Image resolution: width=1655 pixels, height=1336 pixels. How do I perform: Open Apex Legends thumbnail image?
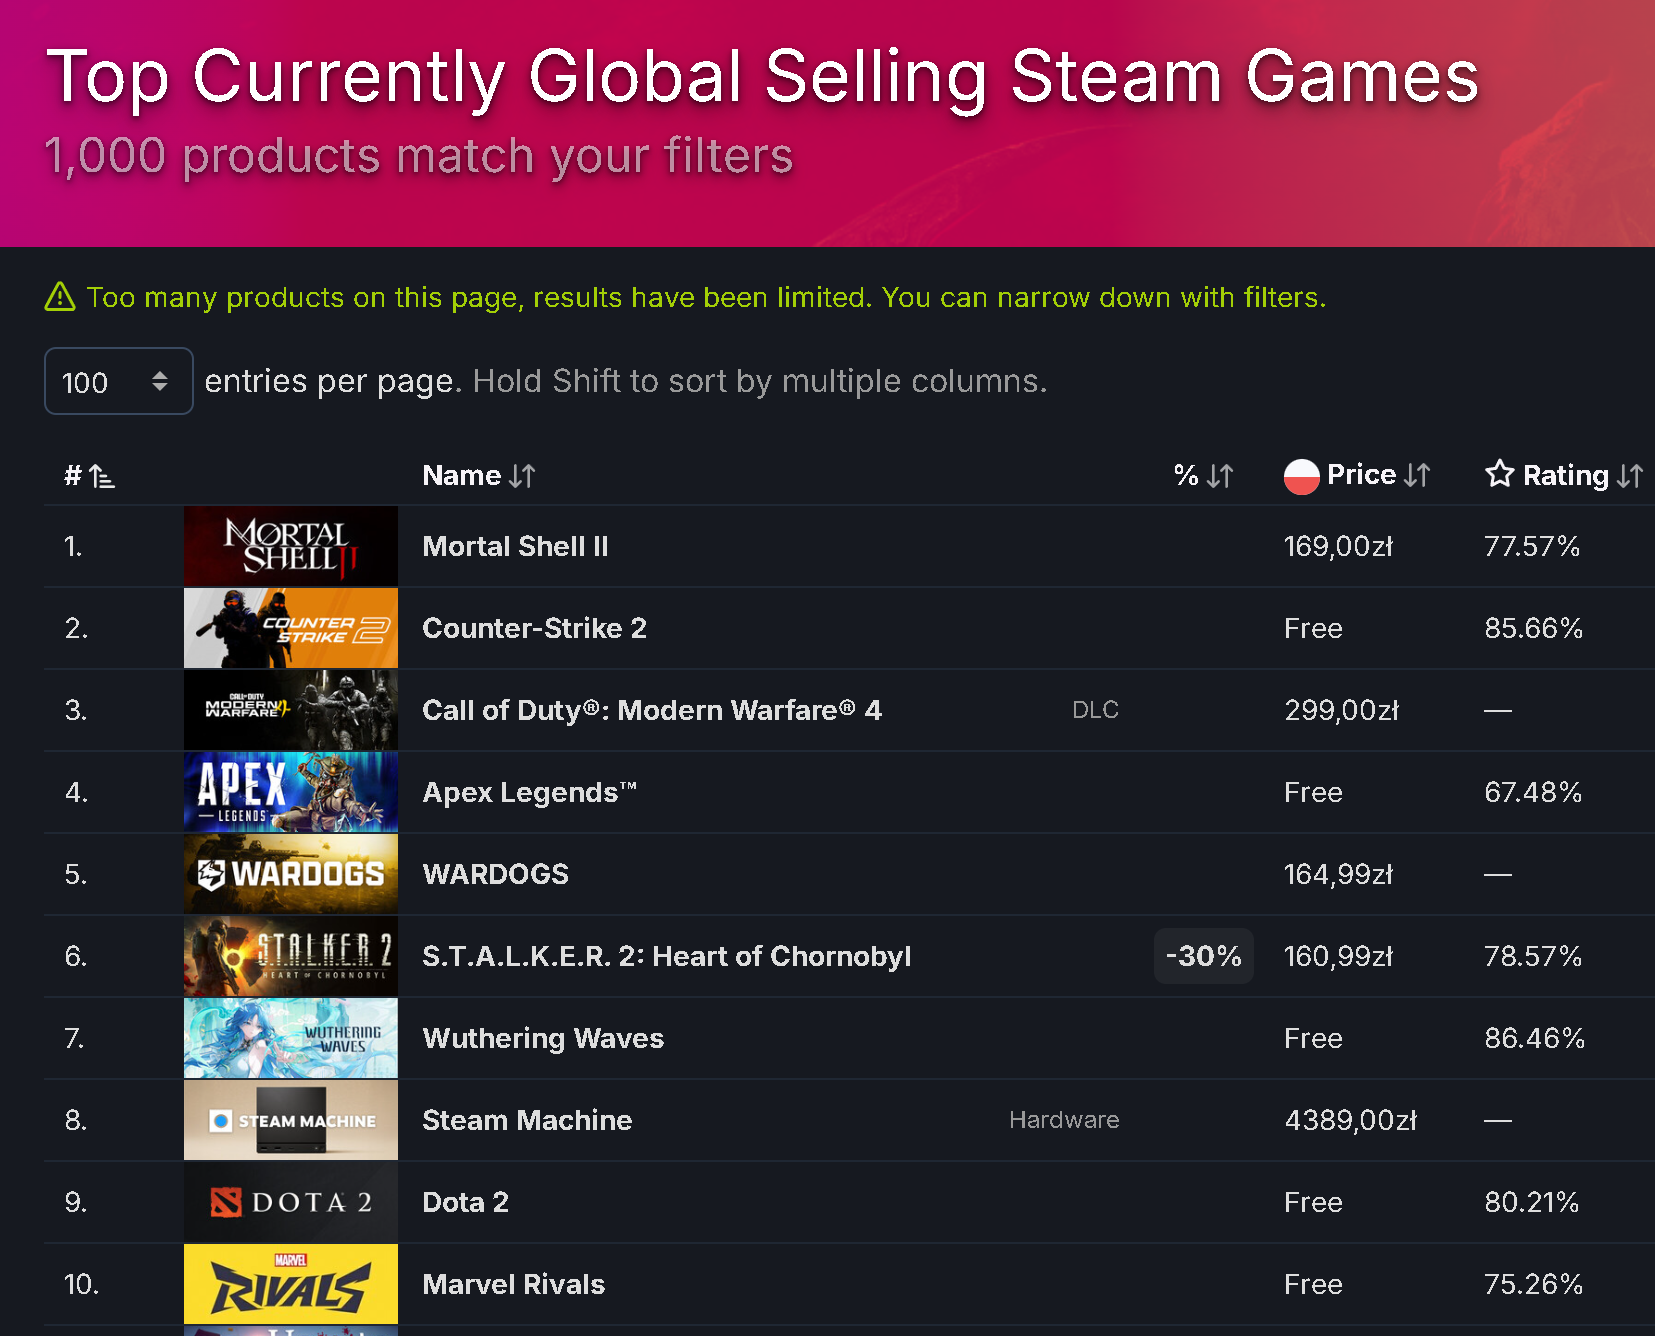[x=291, y=792]
